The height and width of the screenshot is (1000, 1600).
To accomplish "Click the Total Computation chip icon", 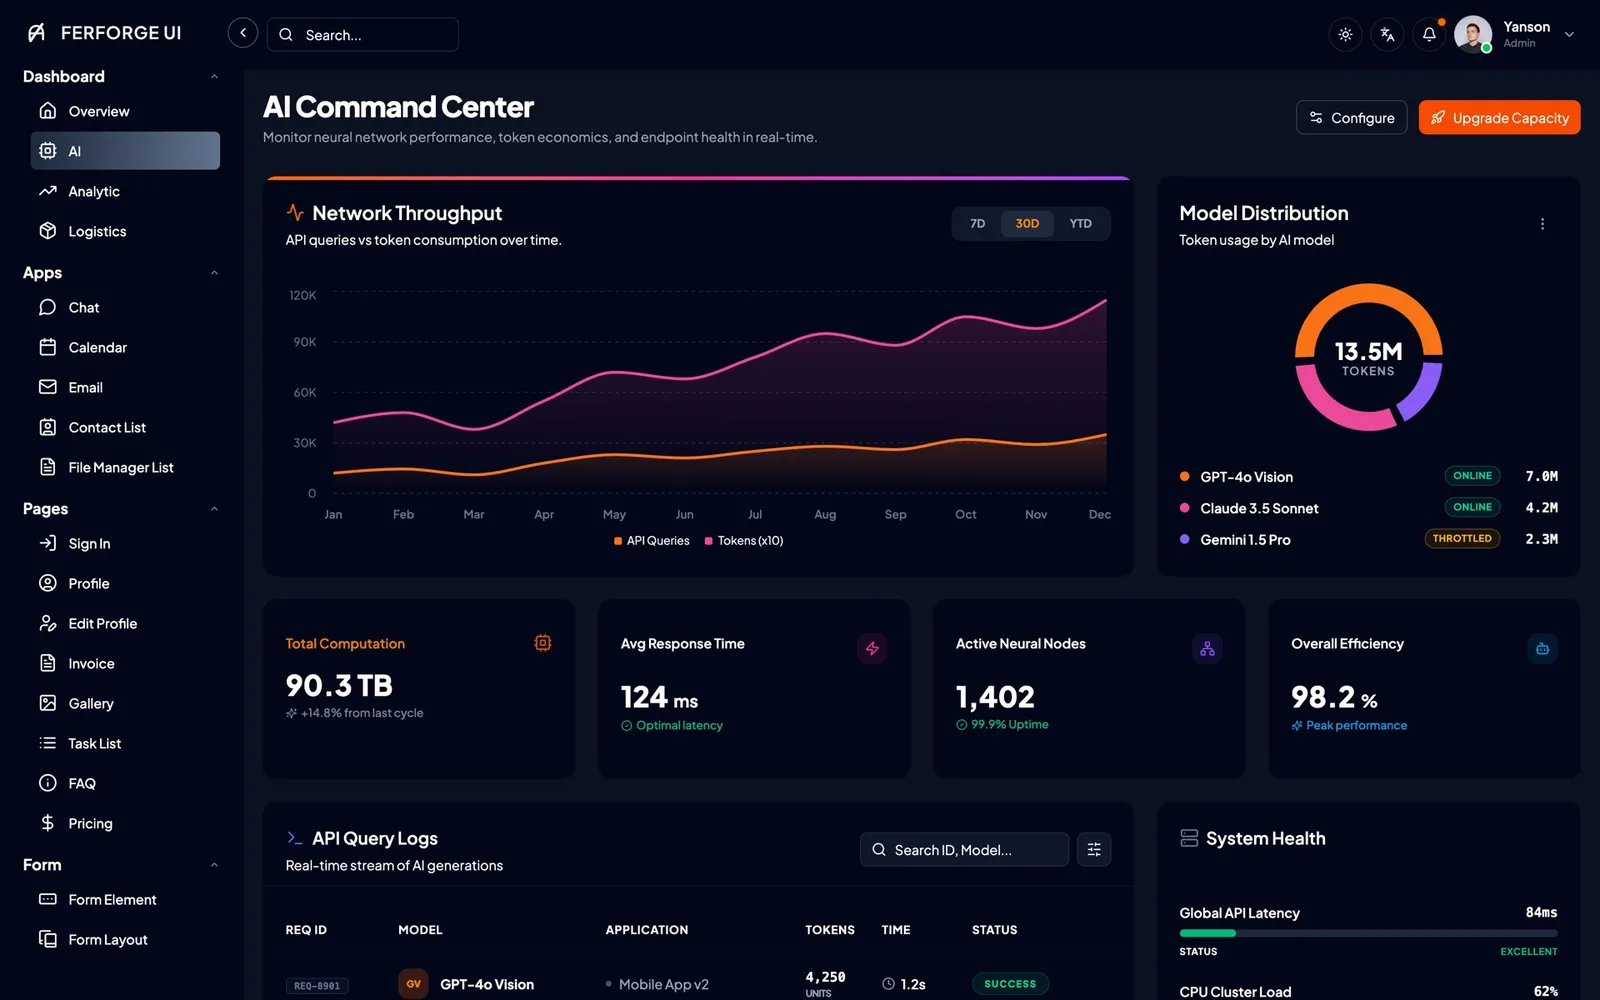I will click(543, 643).
